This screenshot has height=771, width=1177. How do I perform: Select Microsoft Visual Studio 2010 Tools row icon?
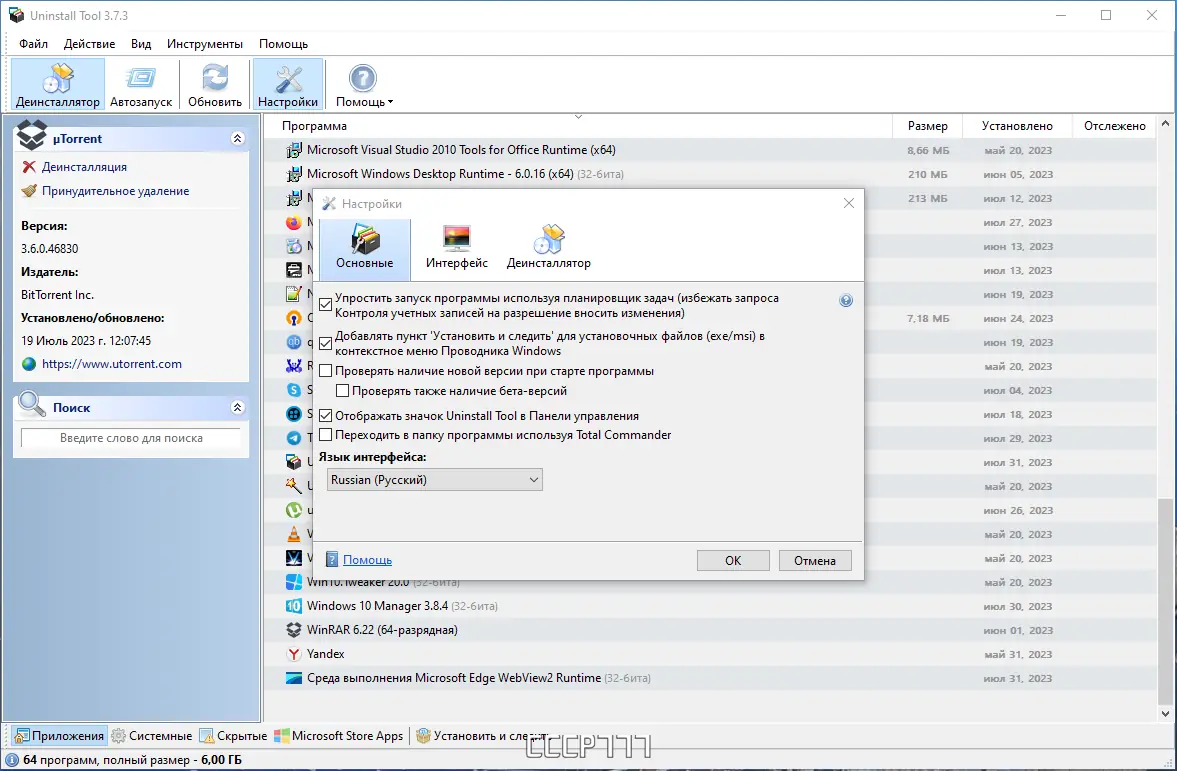pos(293,150)
